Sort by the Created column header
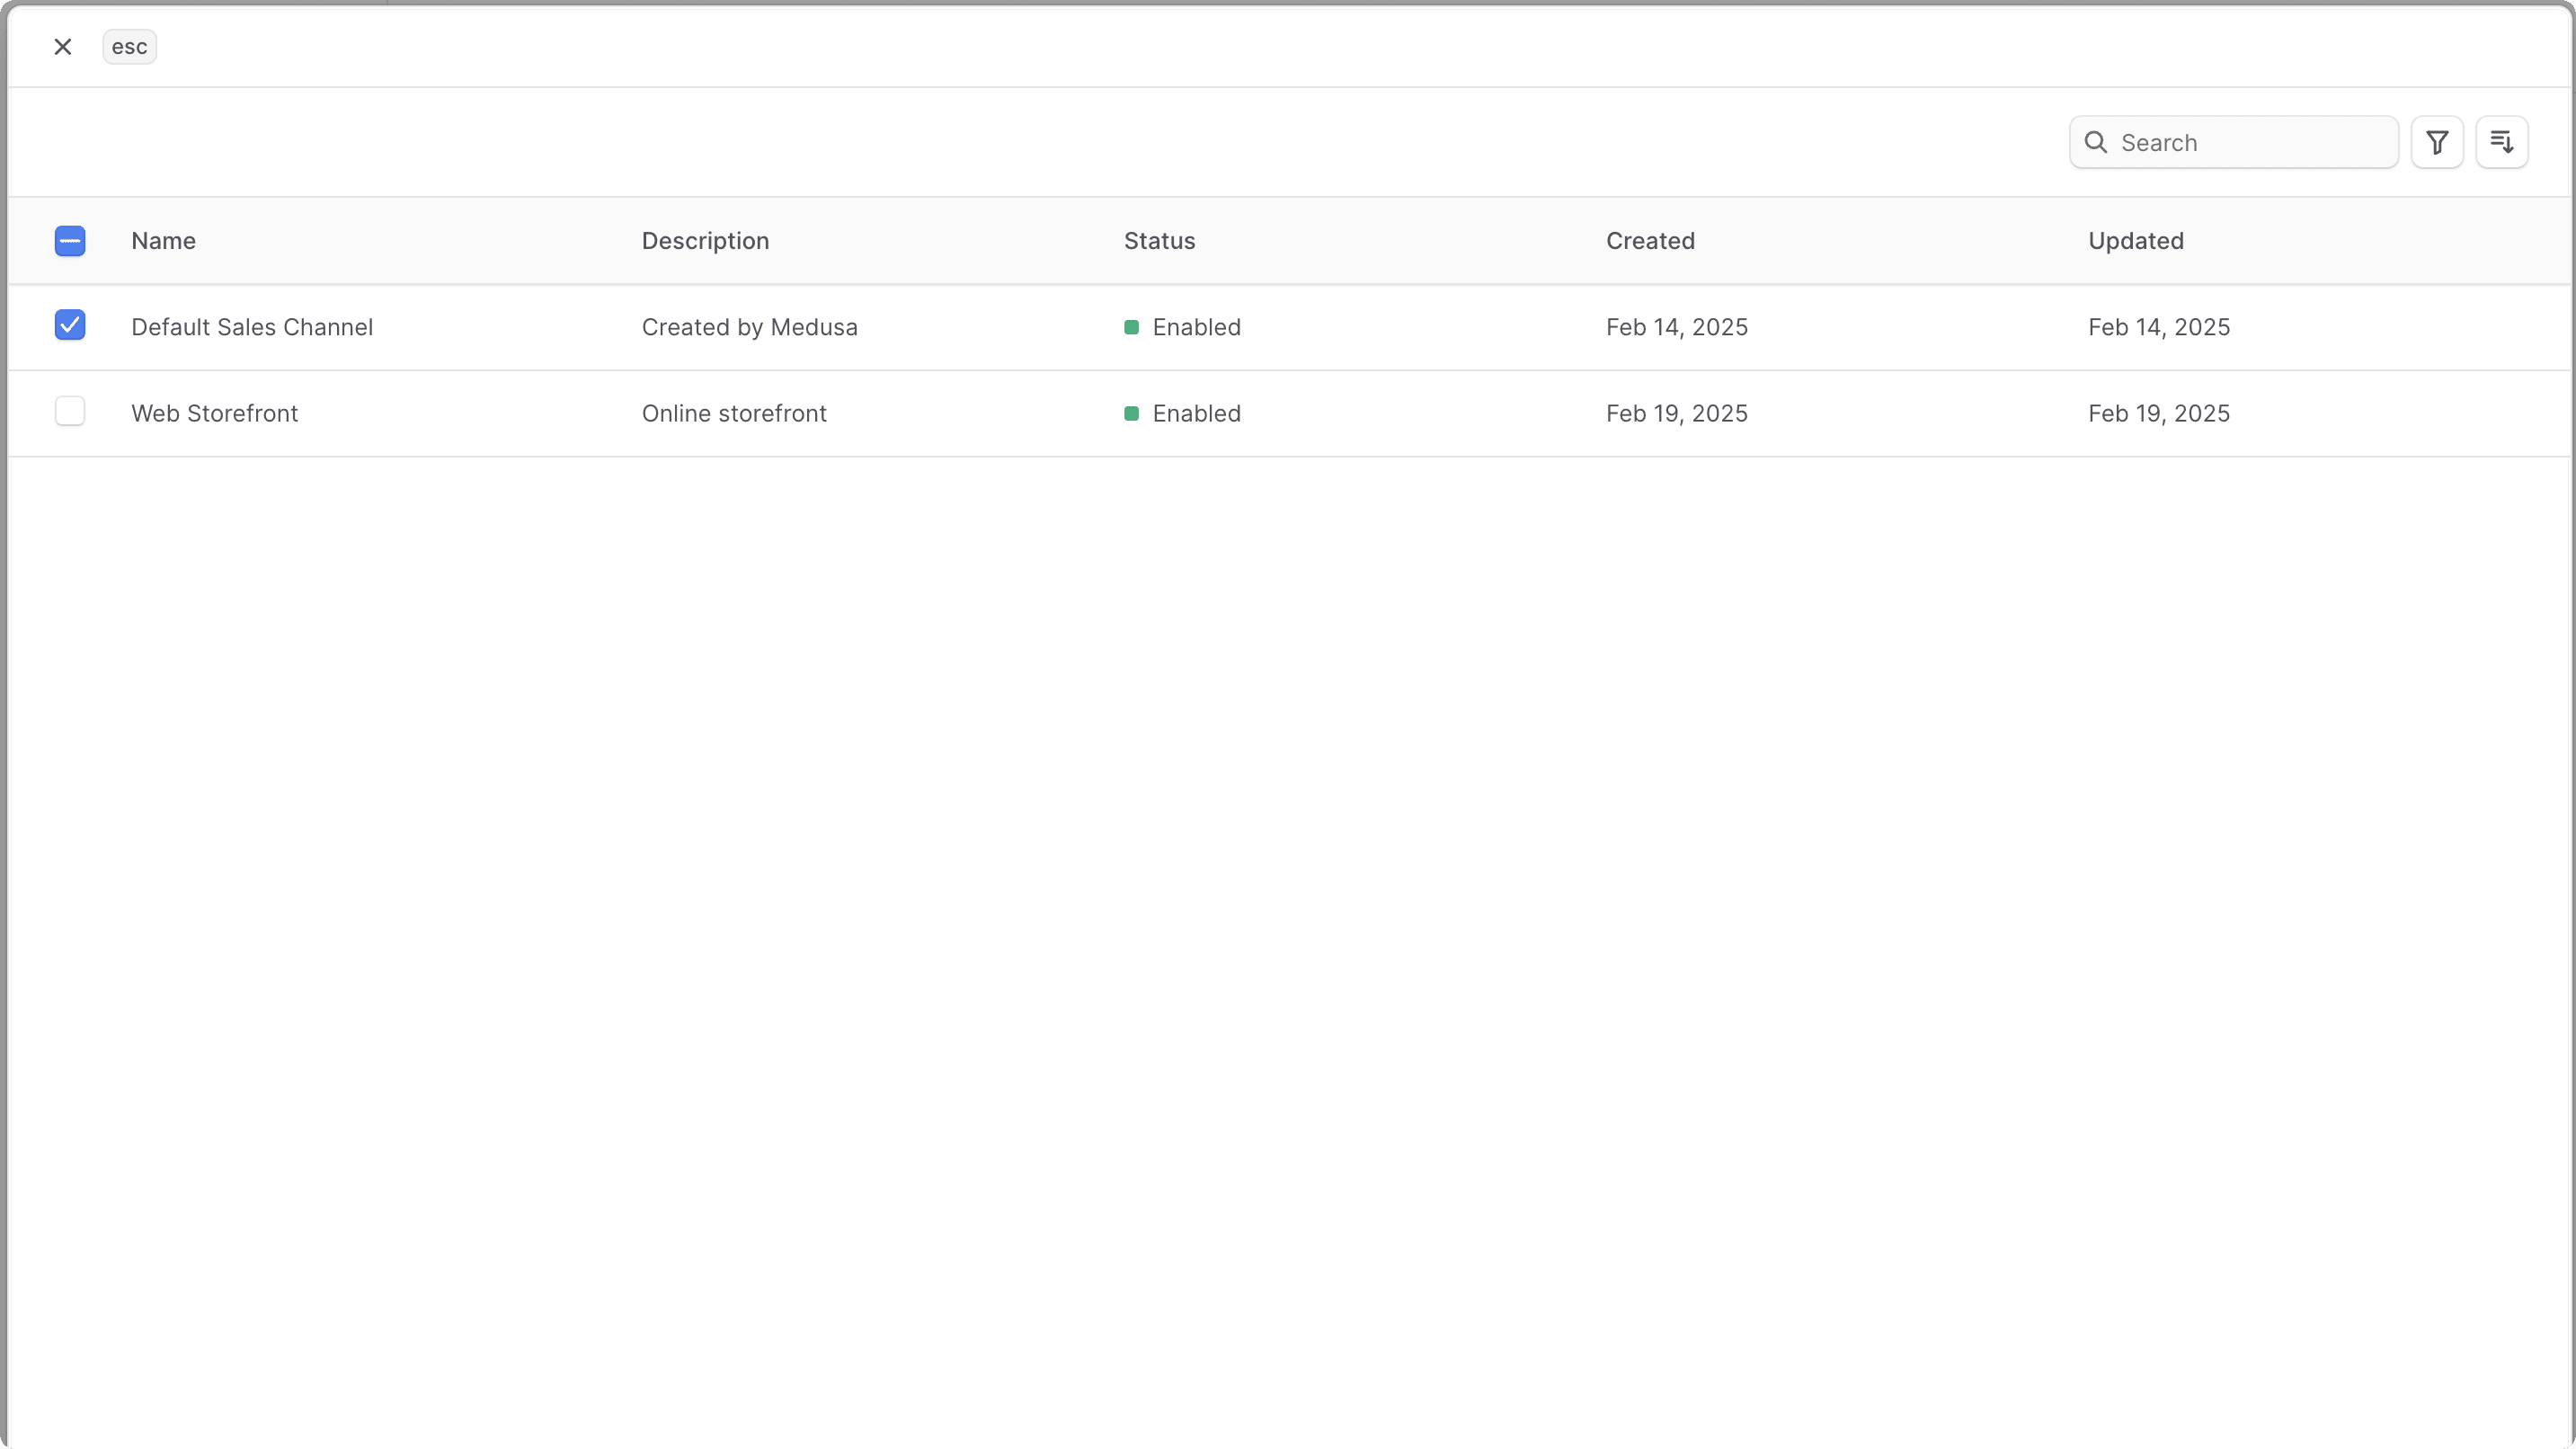The width and height of the screenshot is (2576, 1449). [1650, 241]
